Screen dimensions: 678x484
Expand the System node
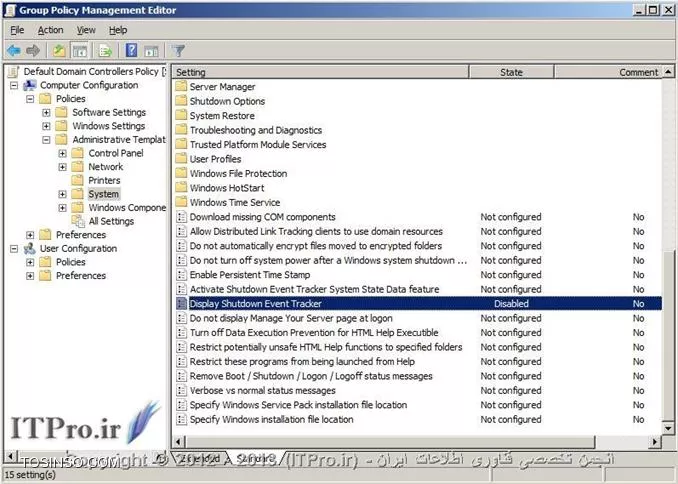click(x=63, y=194)
